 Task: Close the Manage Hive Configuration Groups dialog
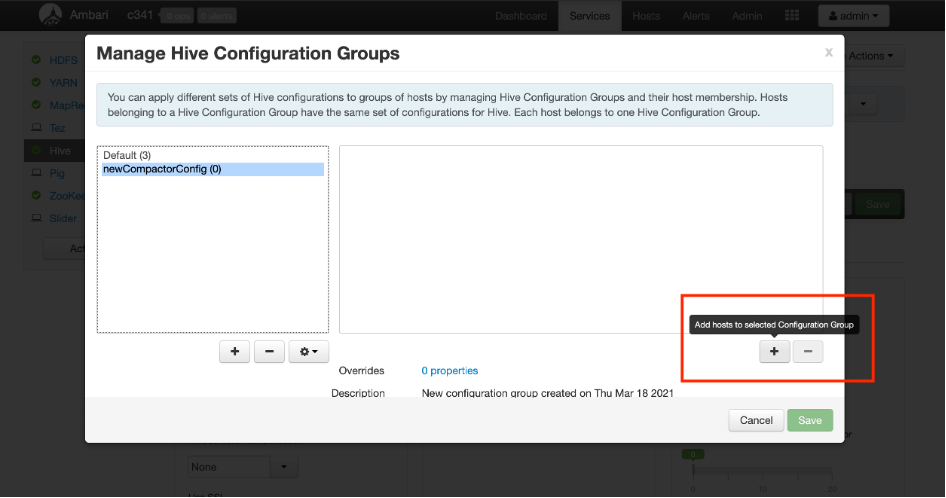pyautogui.click(x=828, y=52)
